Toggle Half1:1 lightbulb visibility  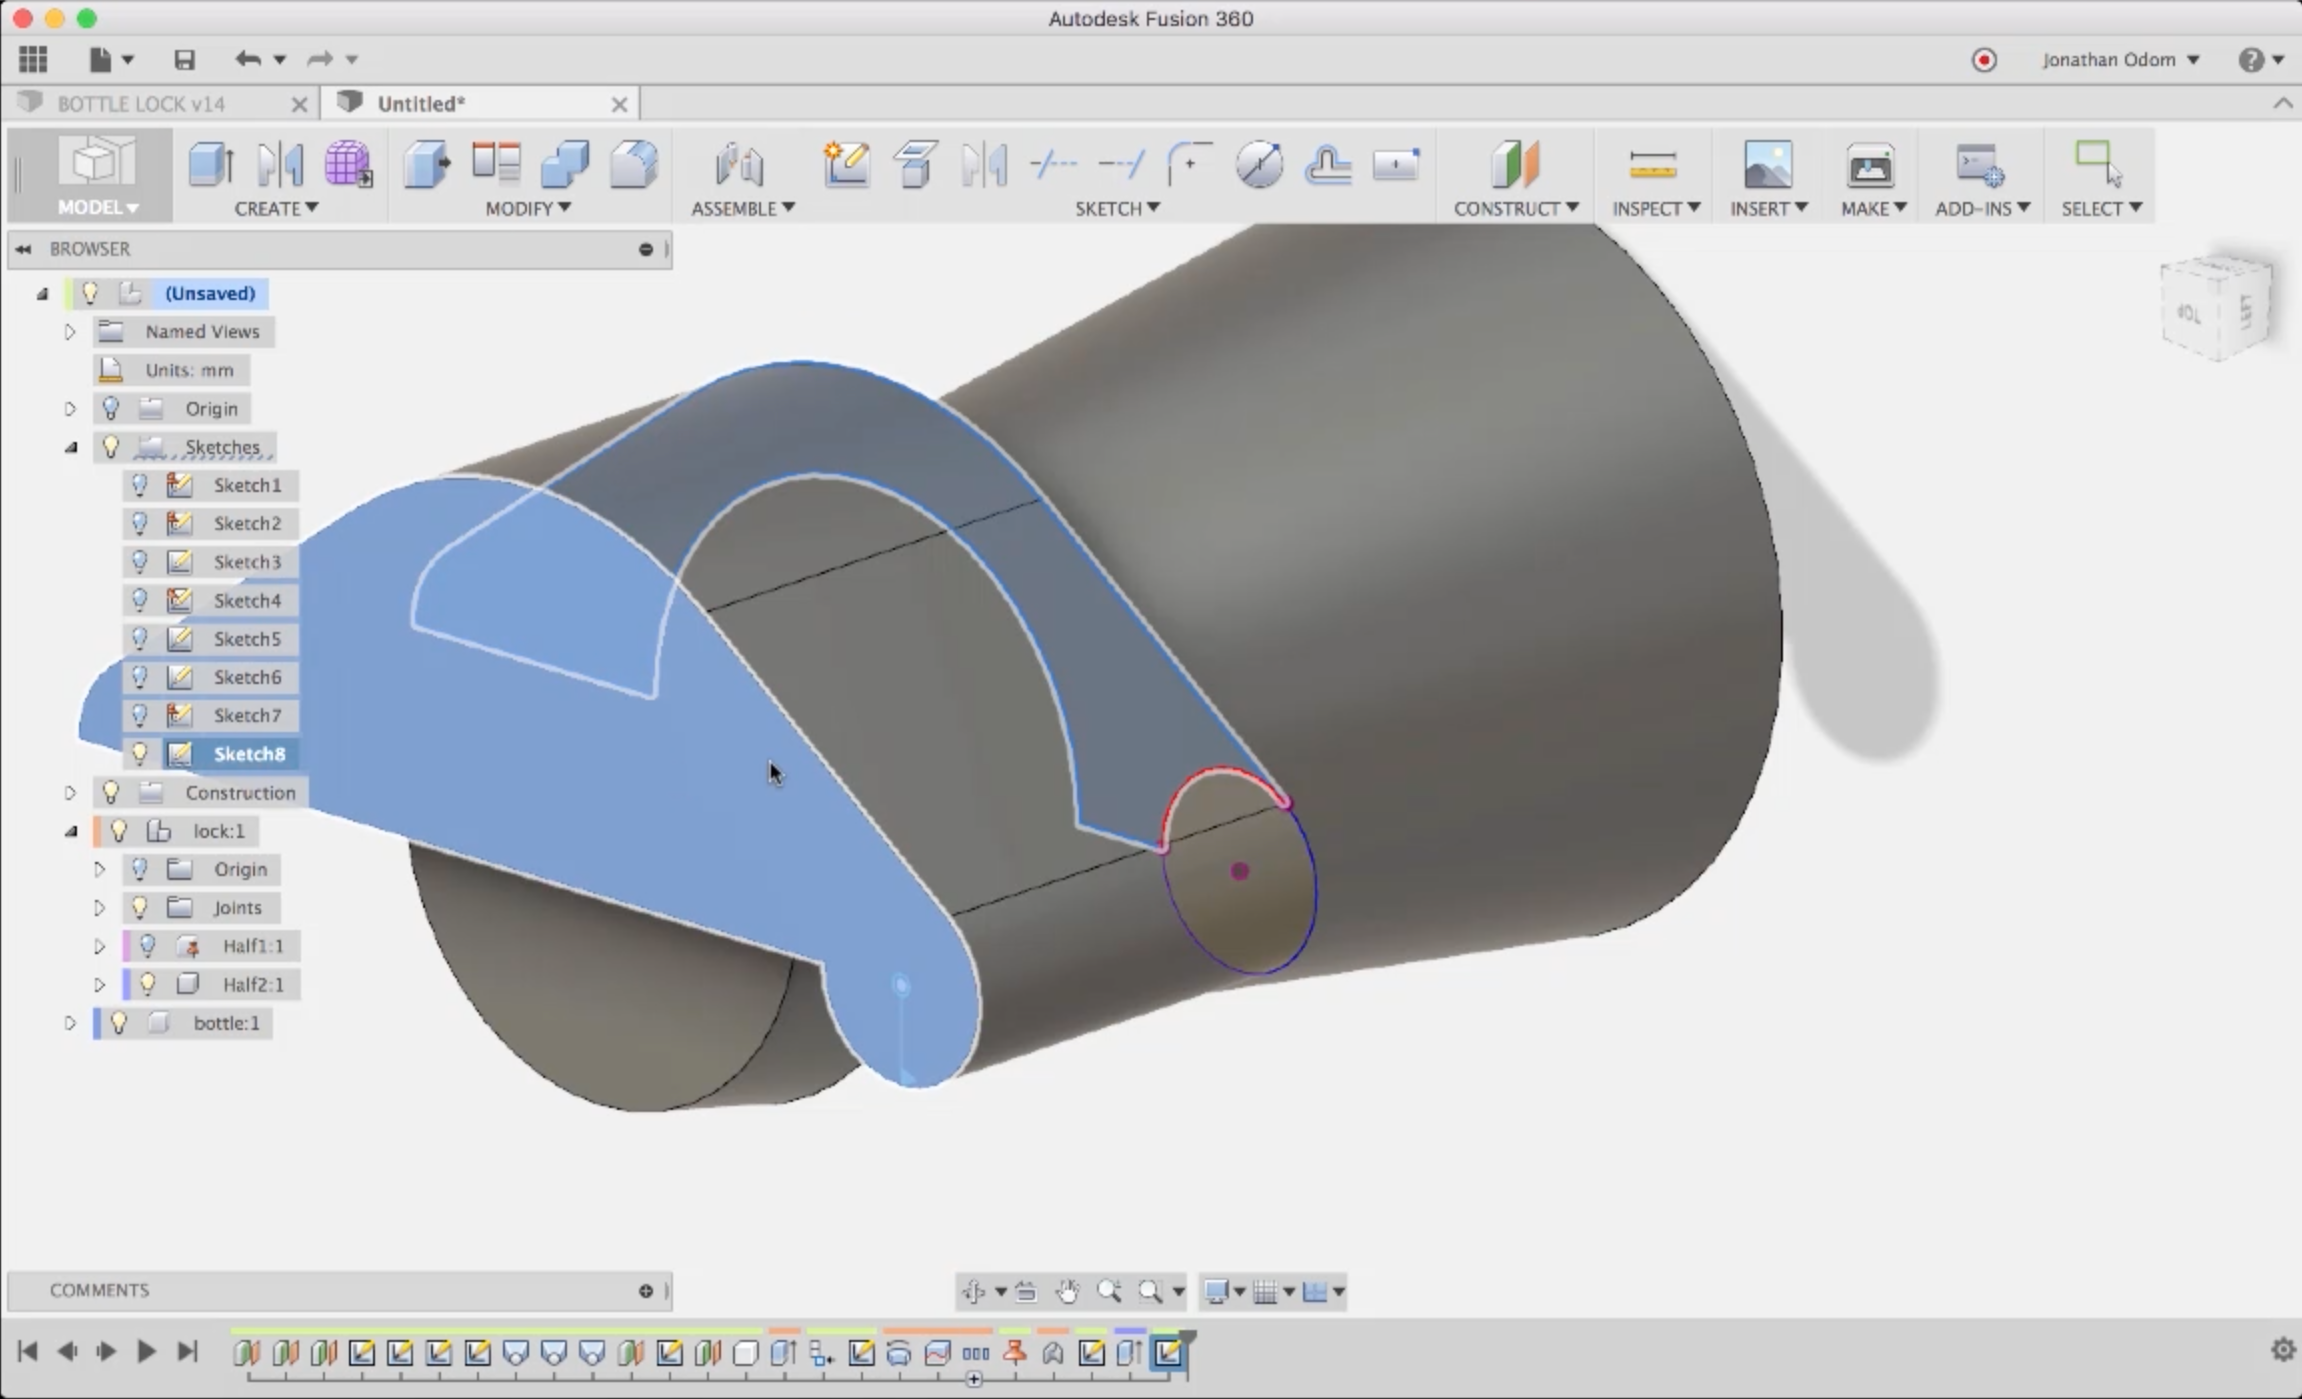click(148, 946)
